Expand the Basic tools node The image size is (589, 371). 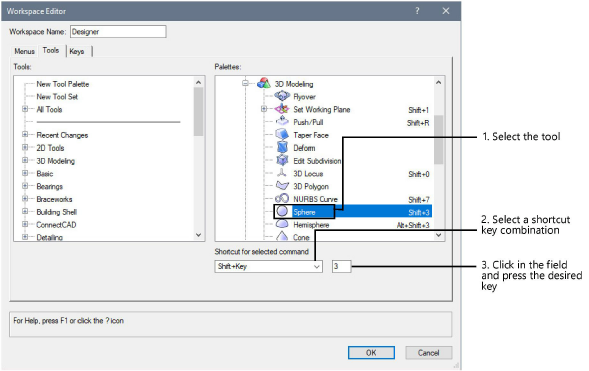25,173
